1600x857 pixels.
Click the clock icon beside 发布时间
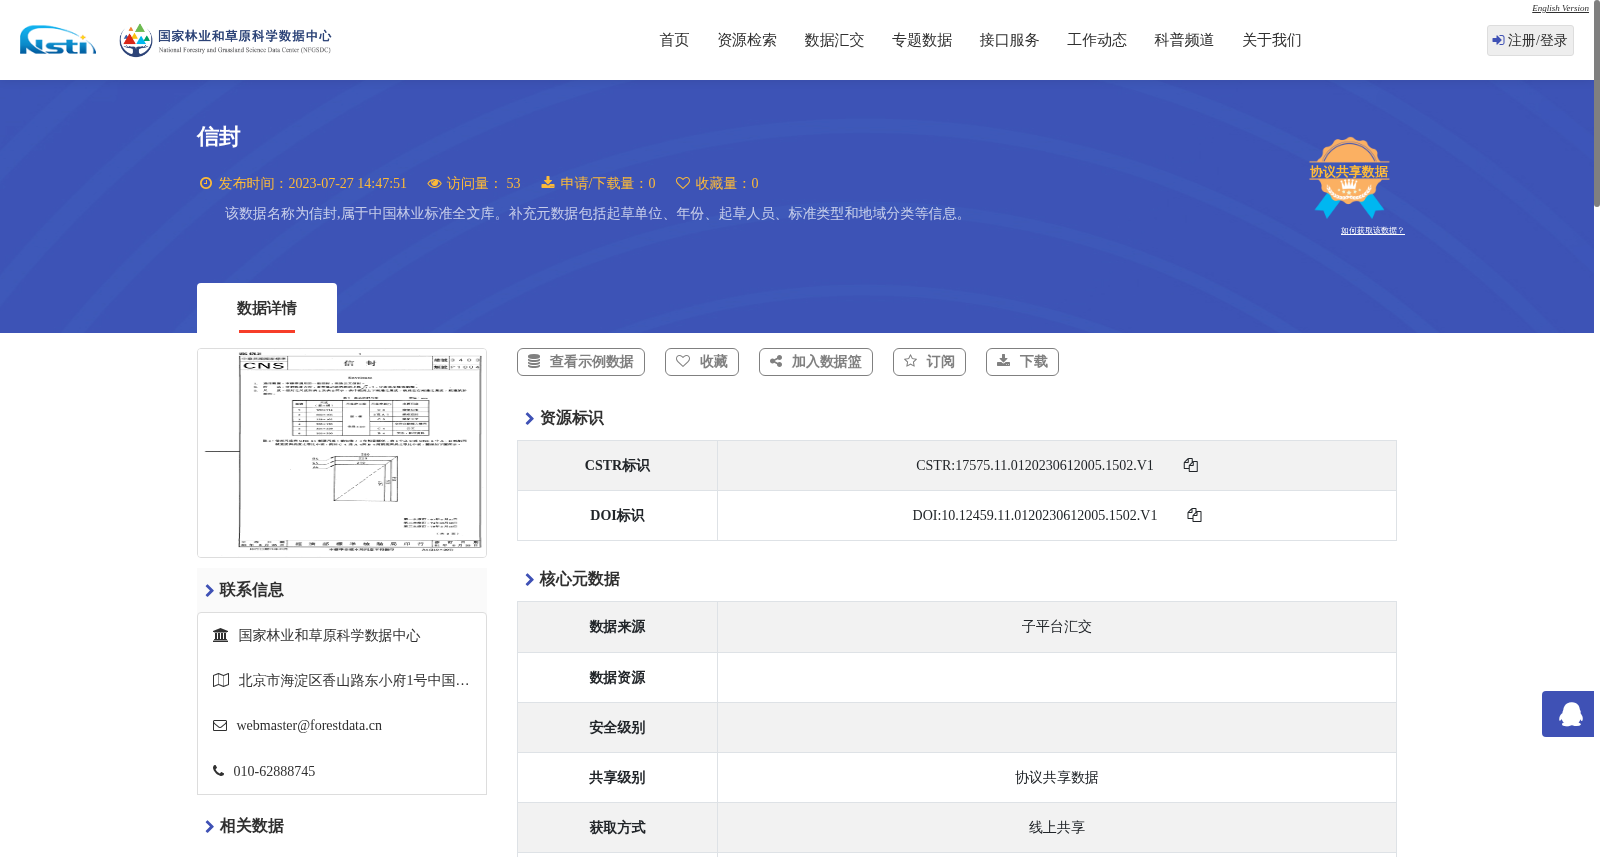(206, 183)
